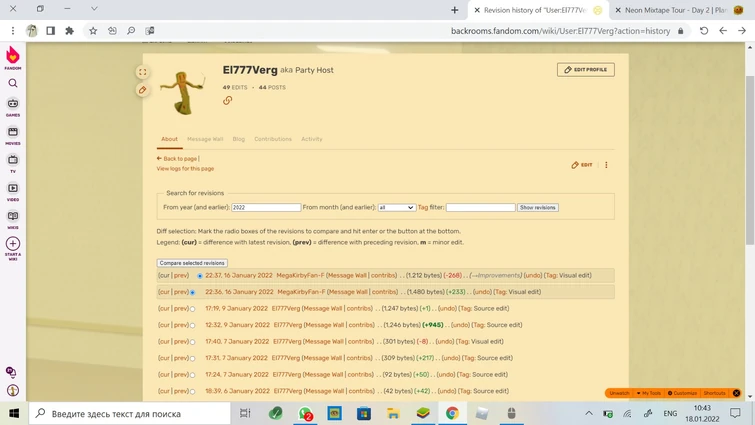This screenshot has width=755, height=425.
Task: Click the Edit link with pencil
Action: (x=582, y=165)
